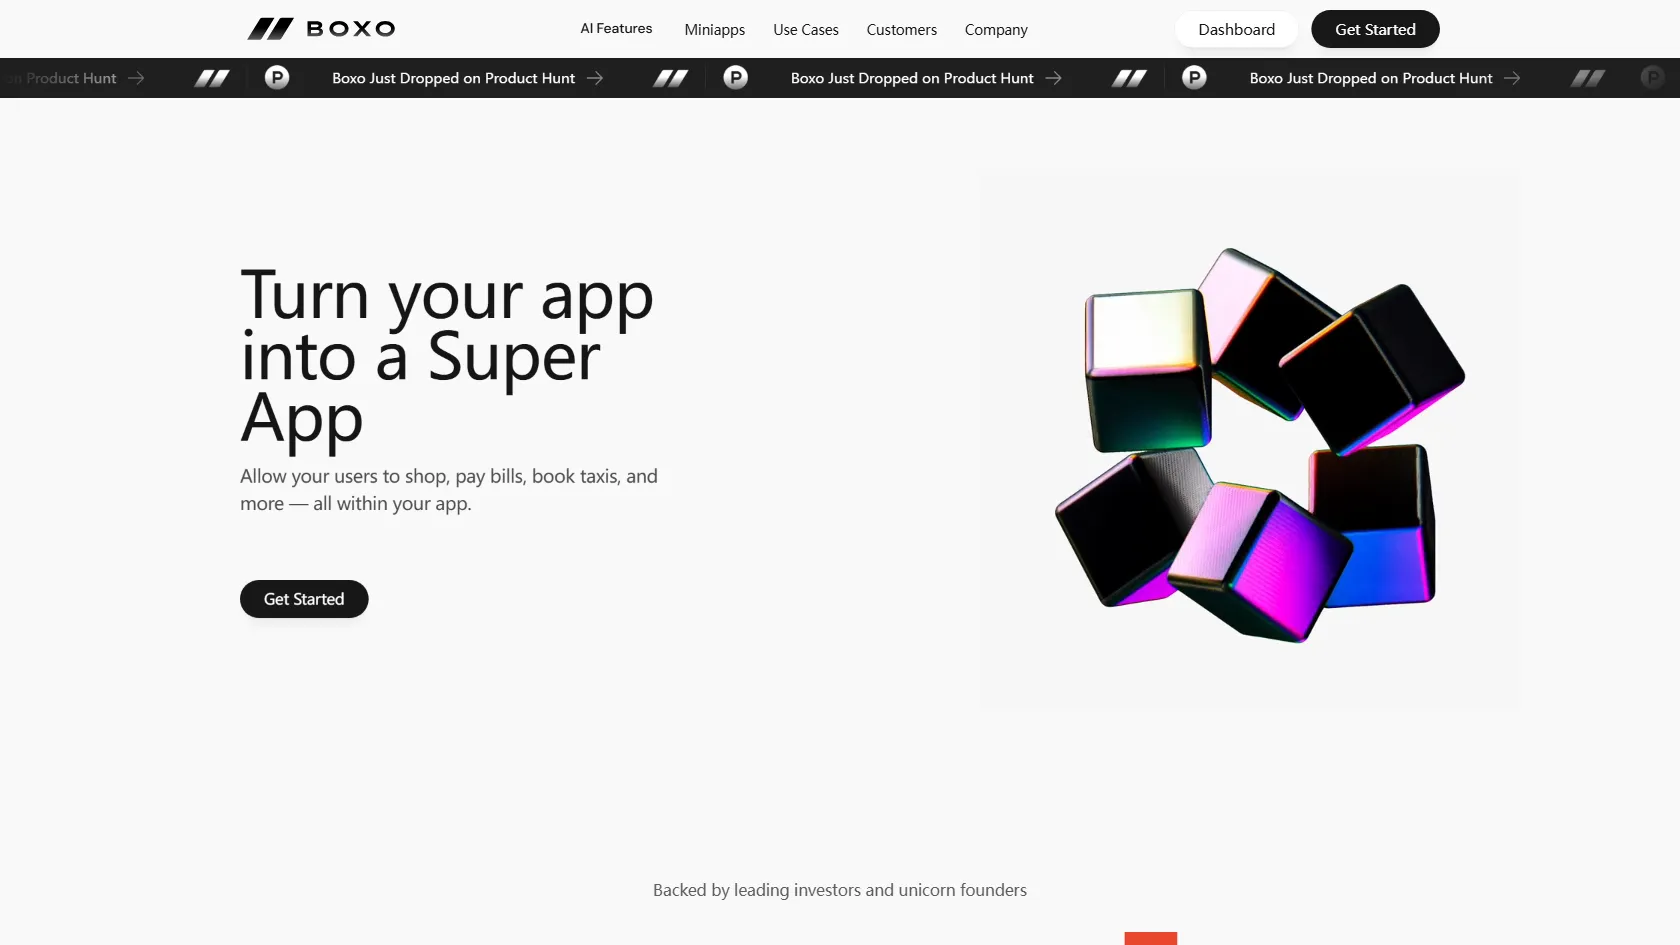Click the Dashboard button
Screen dimensions: 1680x945
click(1237, 29)
